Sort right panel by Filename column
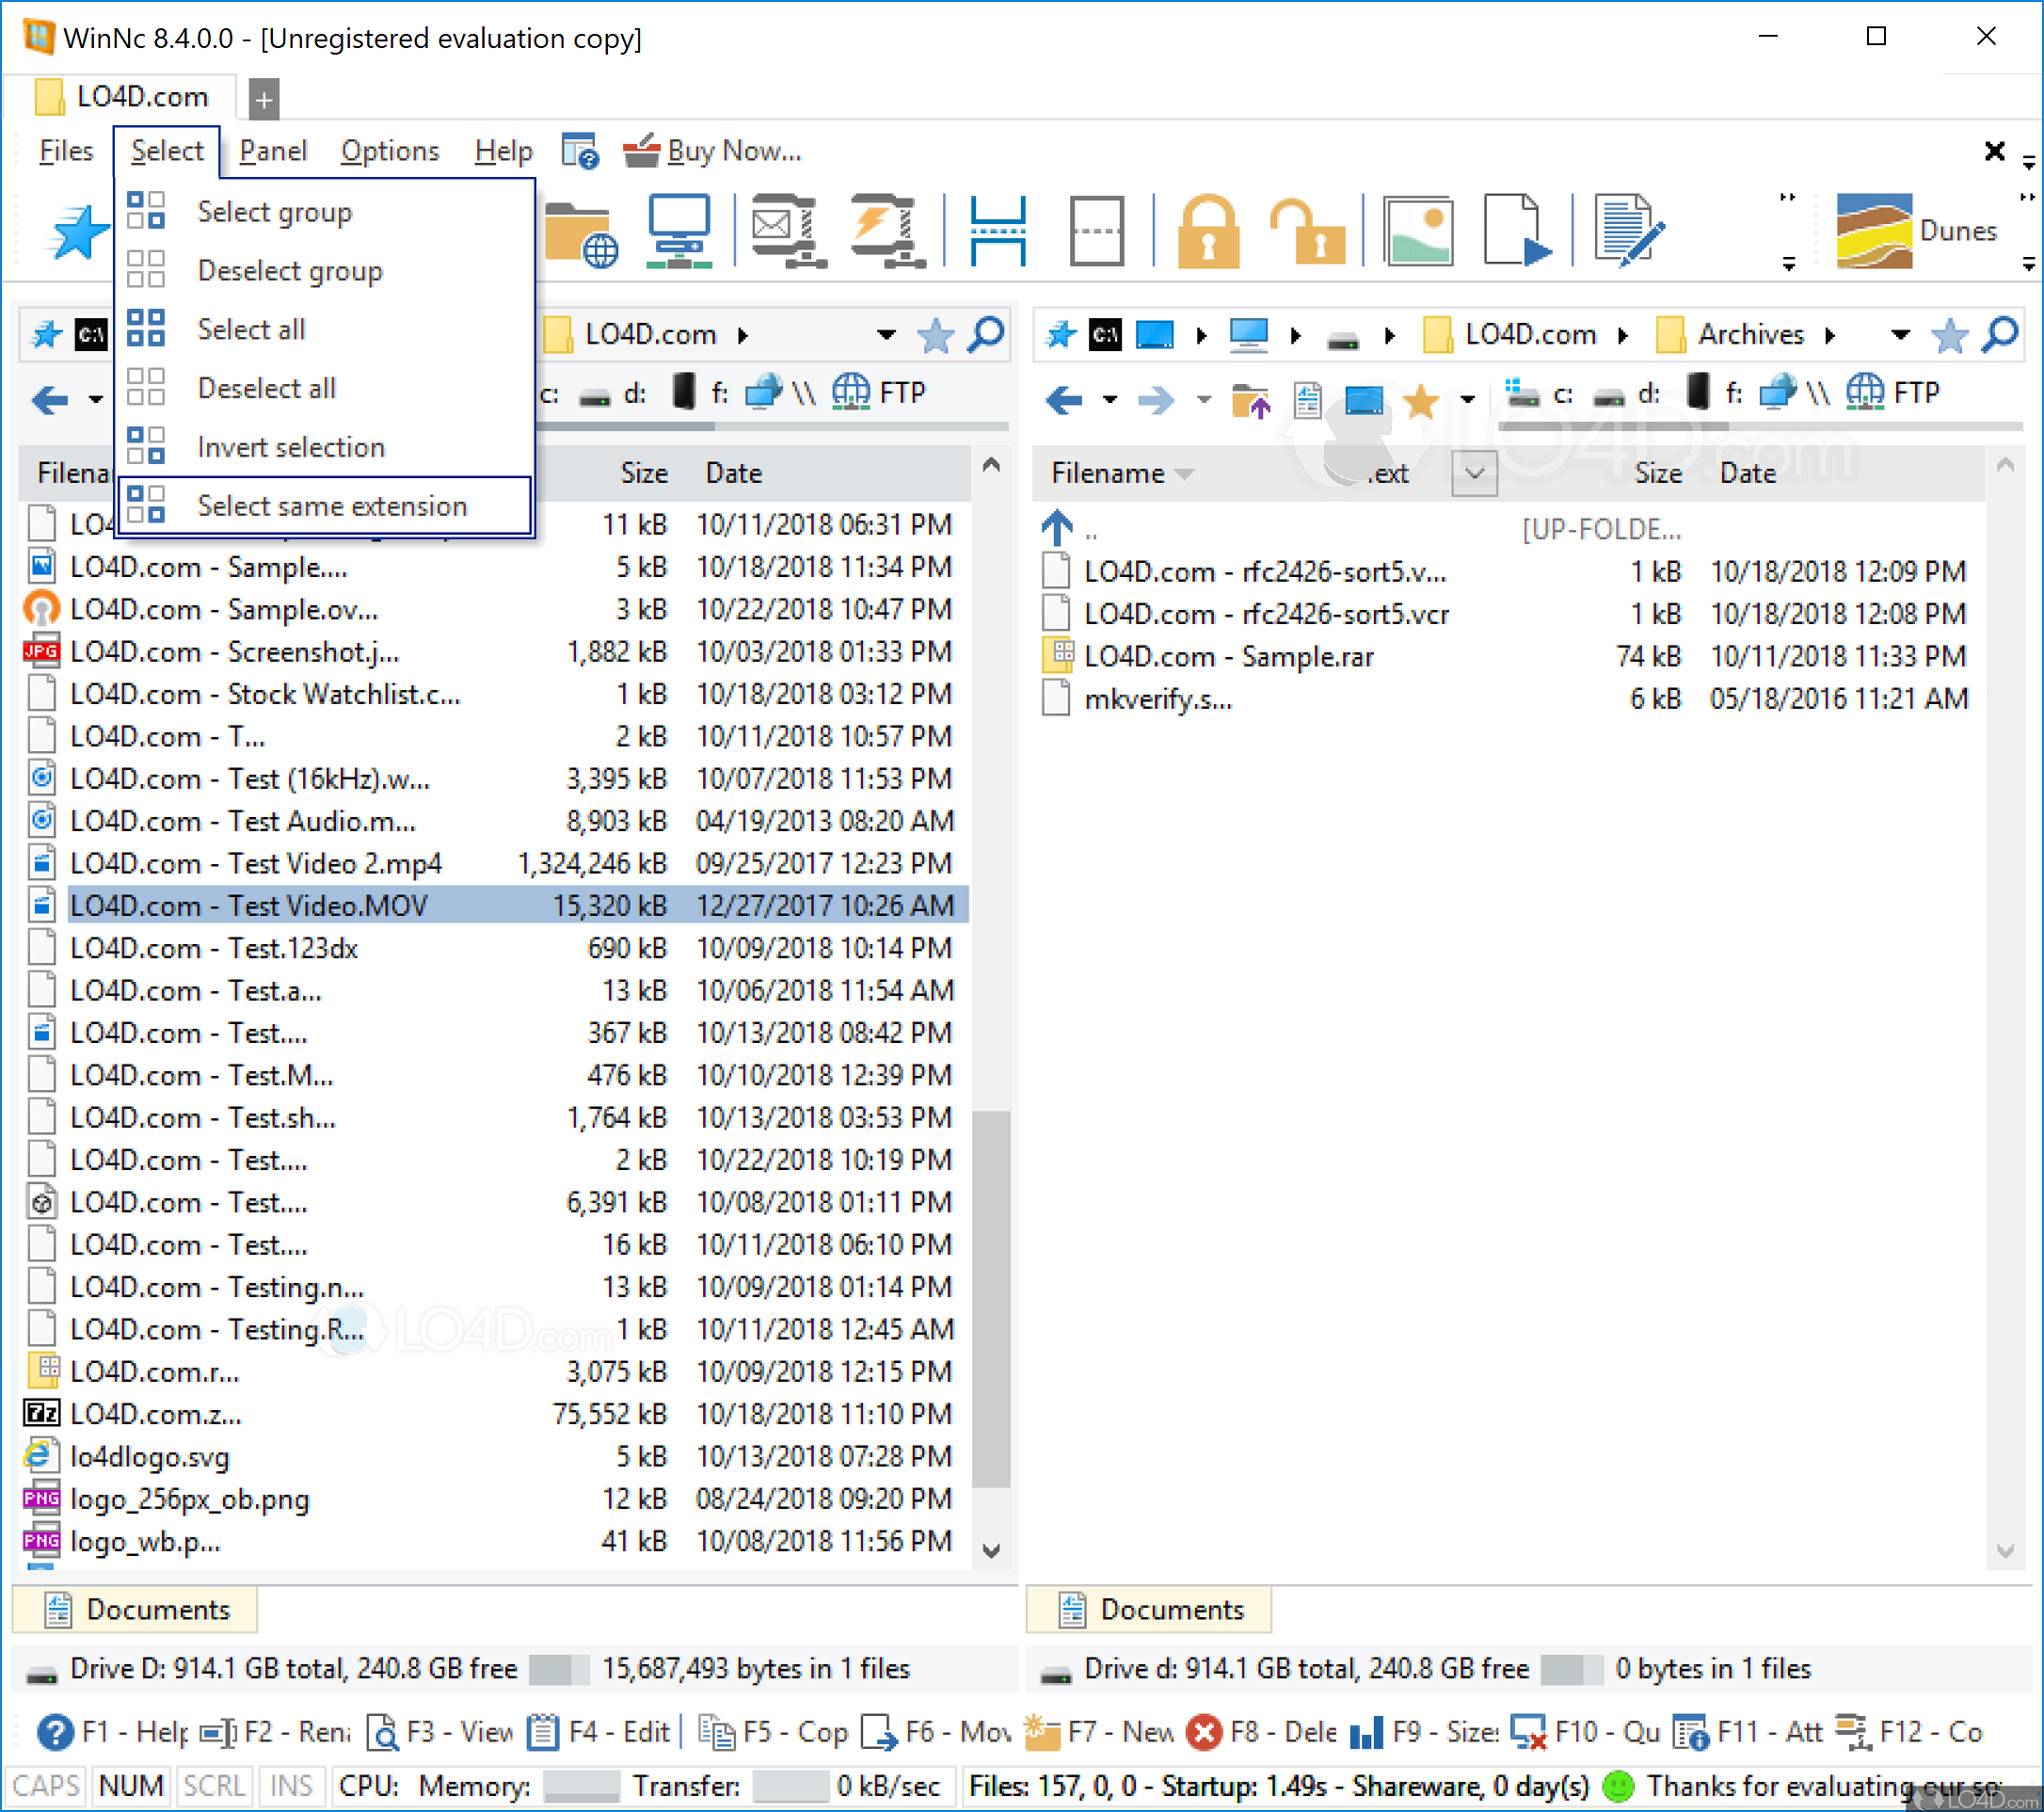 1107,473
